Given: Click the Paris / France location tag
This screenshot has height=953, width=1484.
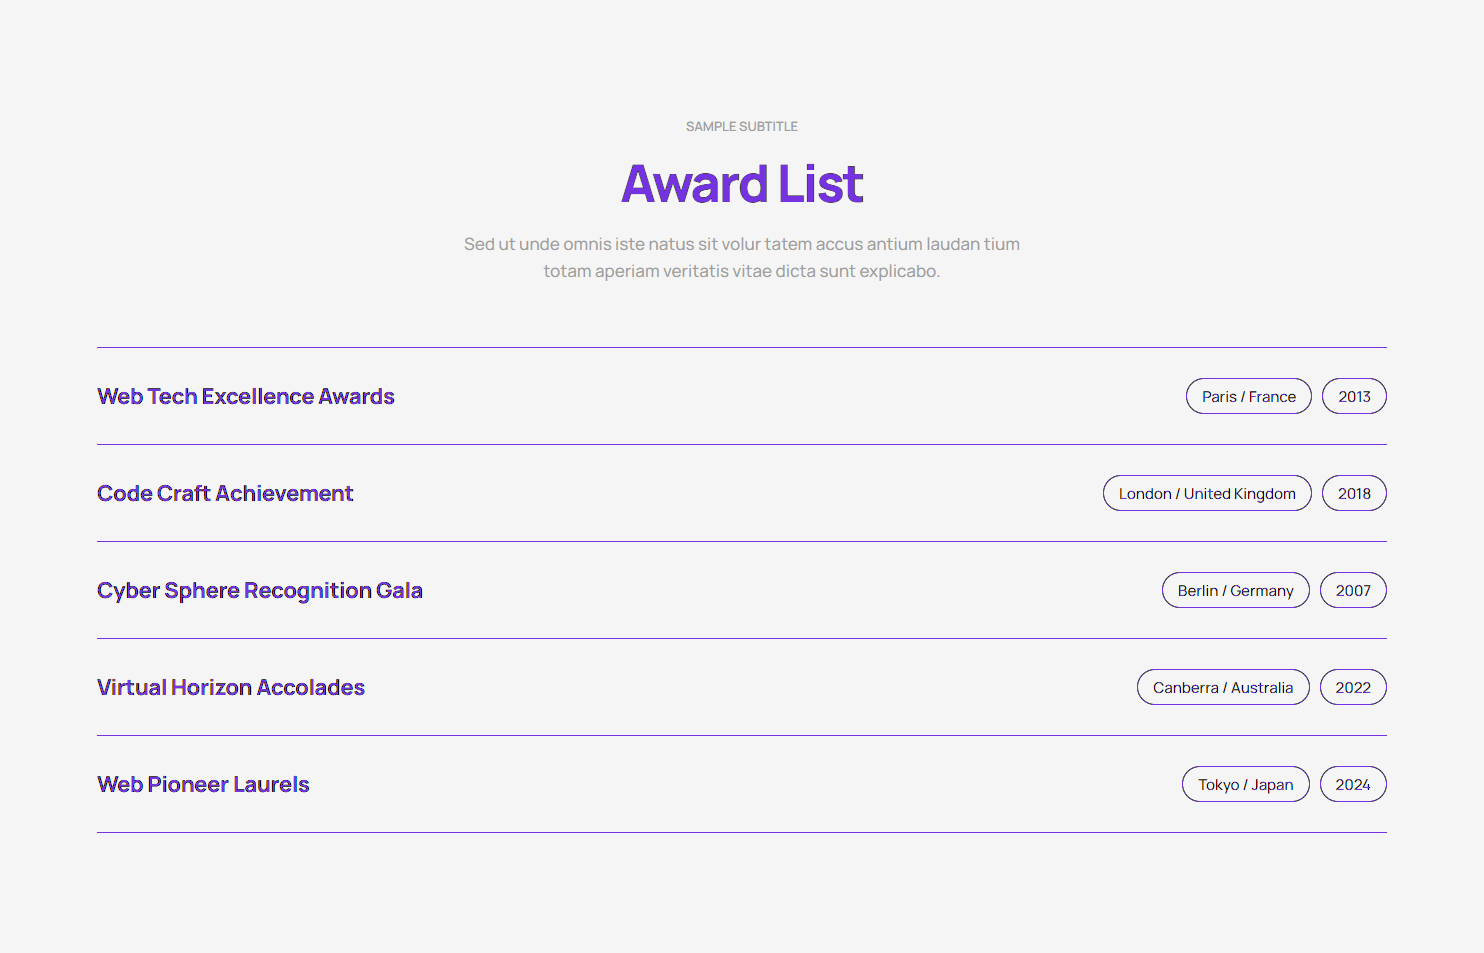Looking at the screenshot, I should [1248, 397].
